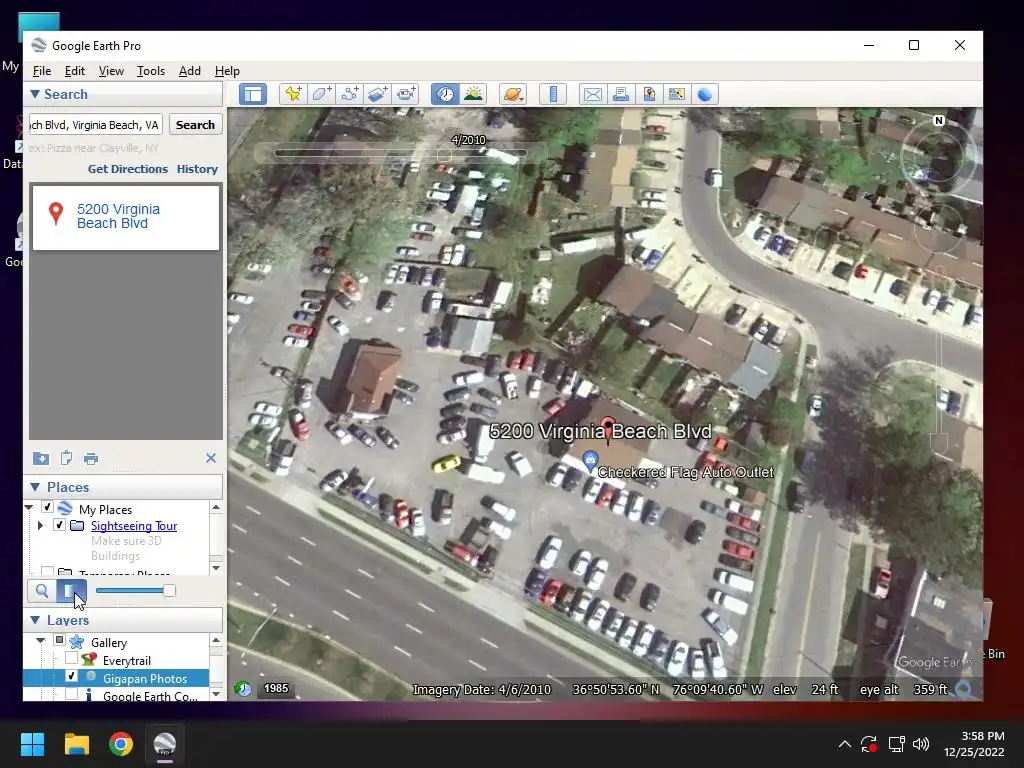Add a placemark with pushpin tool
The image size is (1024, 768).
click(293, 94)
